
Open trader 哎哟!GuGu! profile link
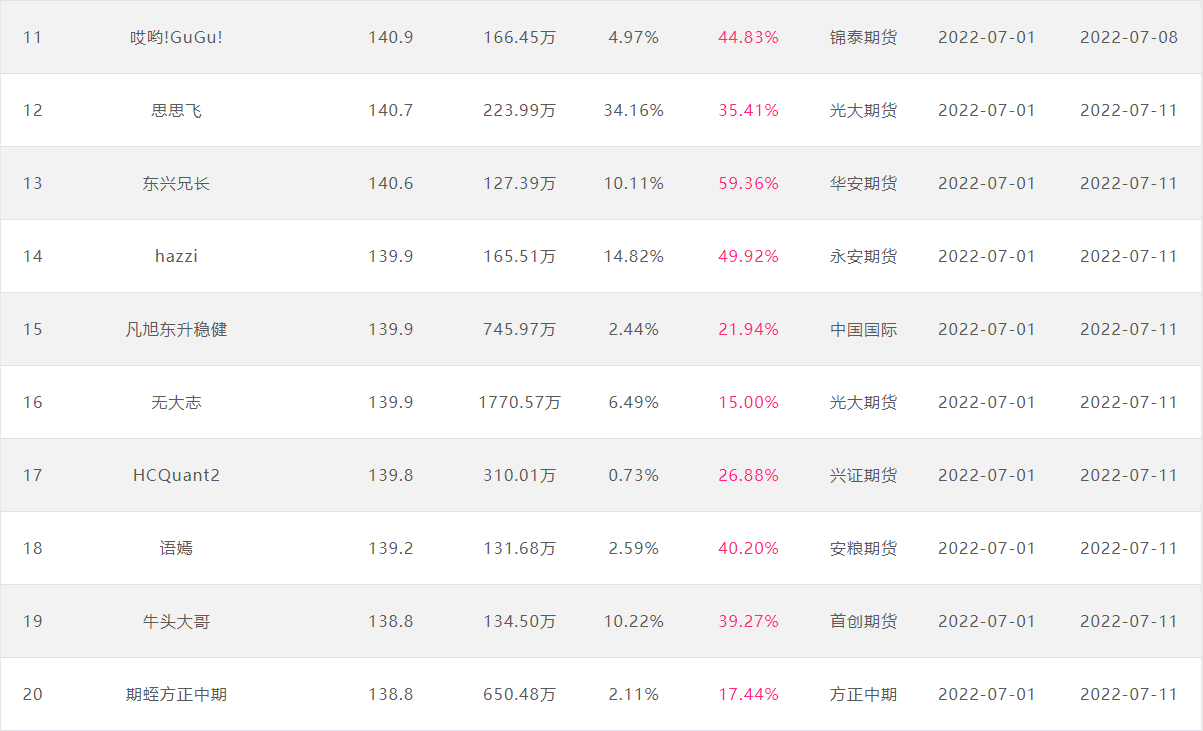click(176, 37)
